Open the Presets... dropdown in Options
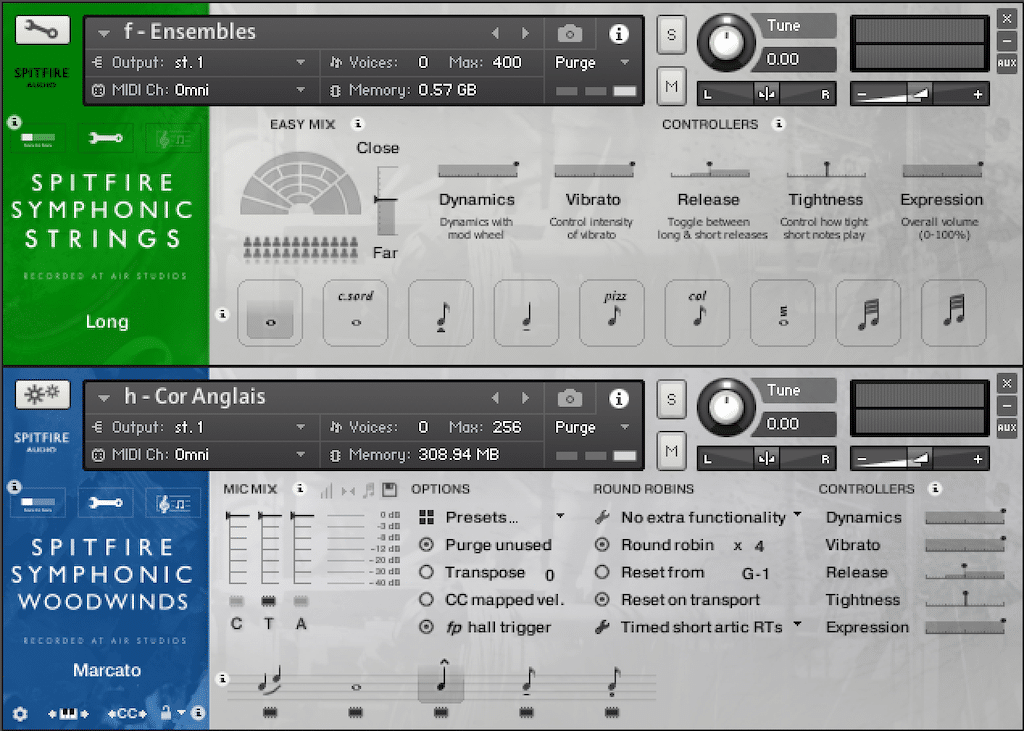The image size is (1024, 731). (491, 517)
